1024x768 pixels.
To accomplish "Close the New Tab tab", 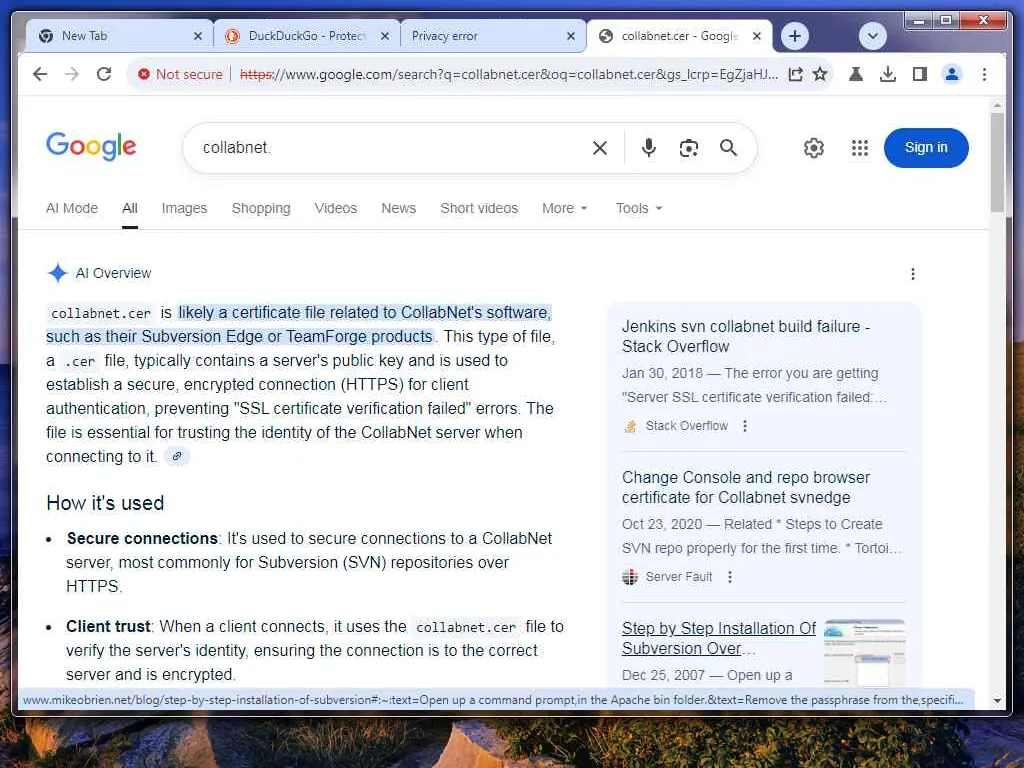I will (x=198, y=37).
